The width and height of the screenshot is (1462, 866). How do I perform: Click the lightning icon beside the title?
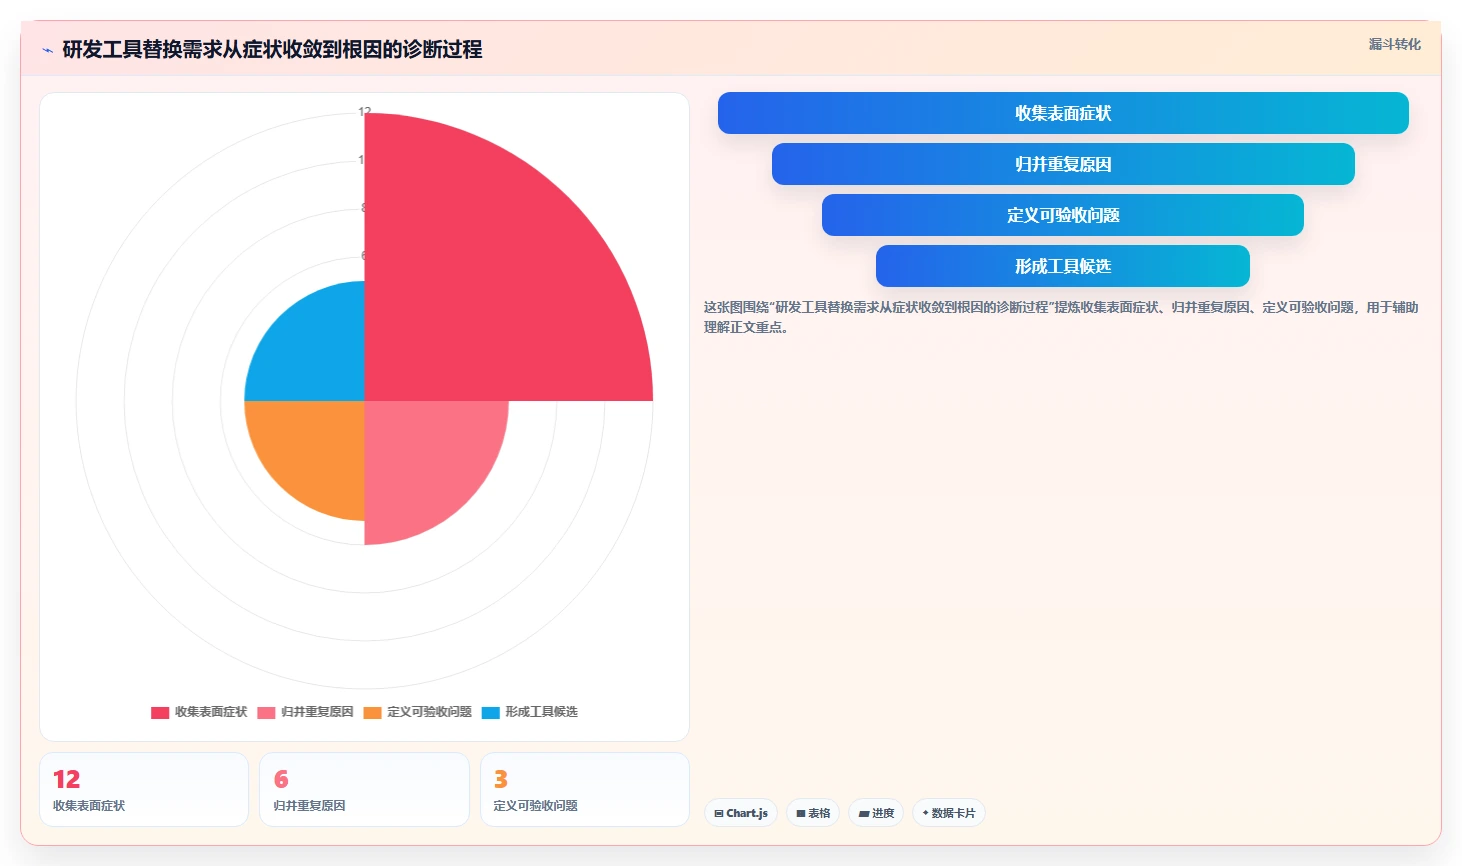coord(47,50)
